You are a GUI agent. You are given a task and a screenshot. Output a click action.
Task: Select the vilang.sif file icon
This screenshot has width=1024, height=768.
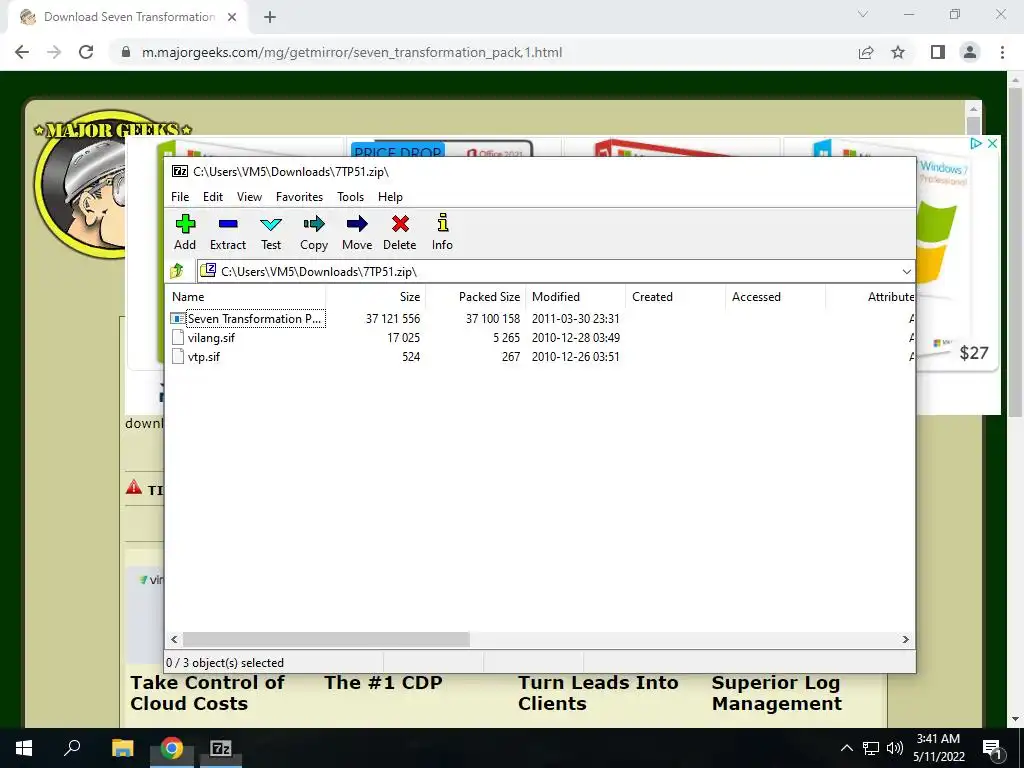(x=178, y=338)
